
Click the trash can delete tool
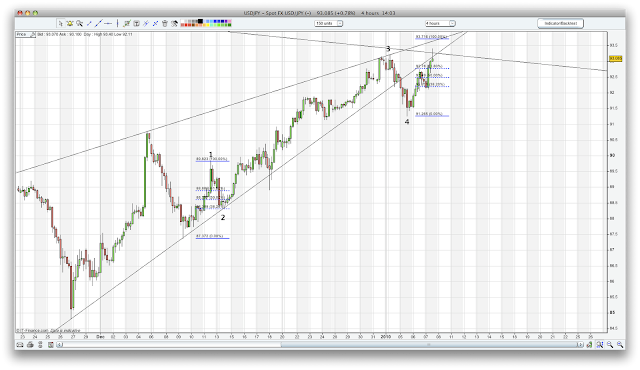(x=164, y=23)
